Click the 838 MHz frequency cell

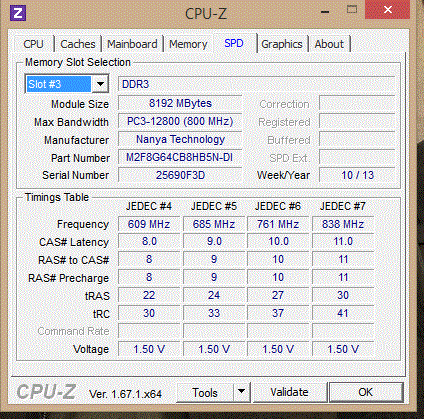point(343,224)
